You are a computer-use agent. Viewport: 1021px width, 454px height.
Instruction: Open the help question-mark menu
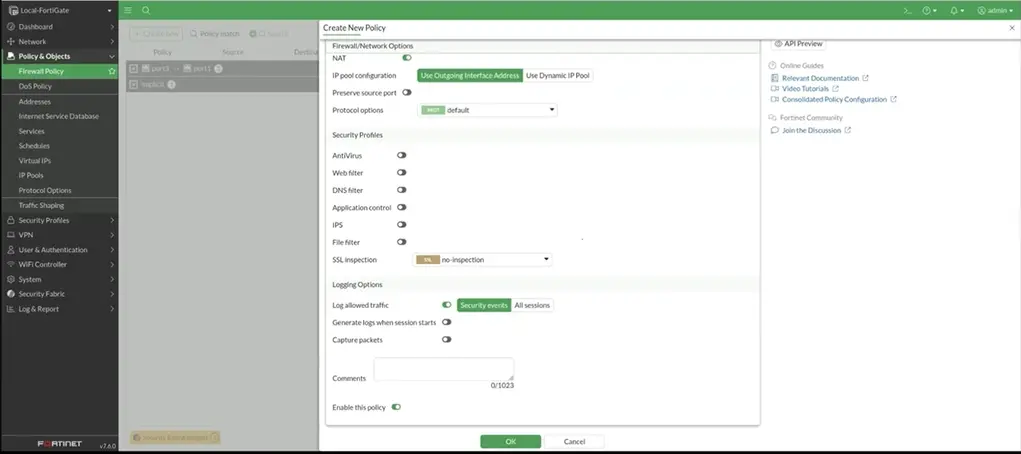pyautogui.click(x=929, y=10)
